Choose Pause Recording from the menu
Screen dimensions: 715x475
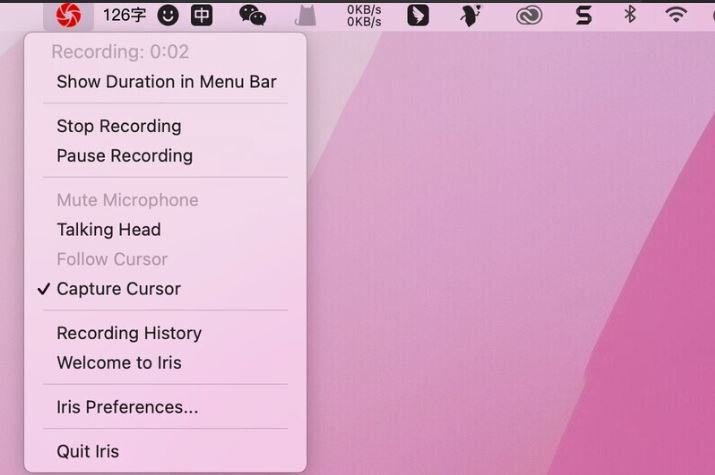point(166,155)
